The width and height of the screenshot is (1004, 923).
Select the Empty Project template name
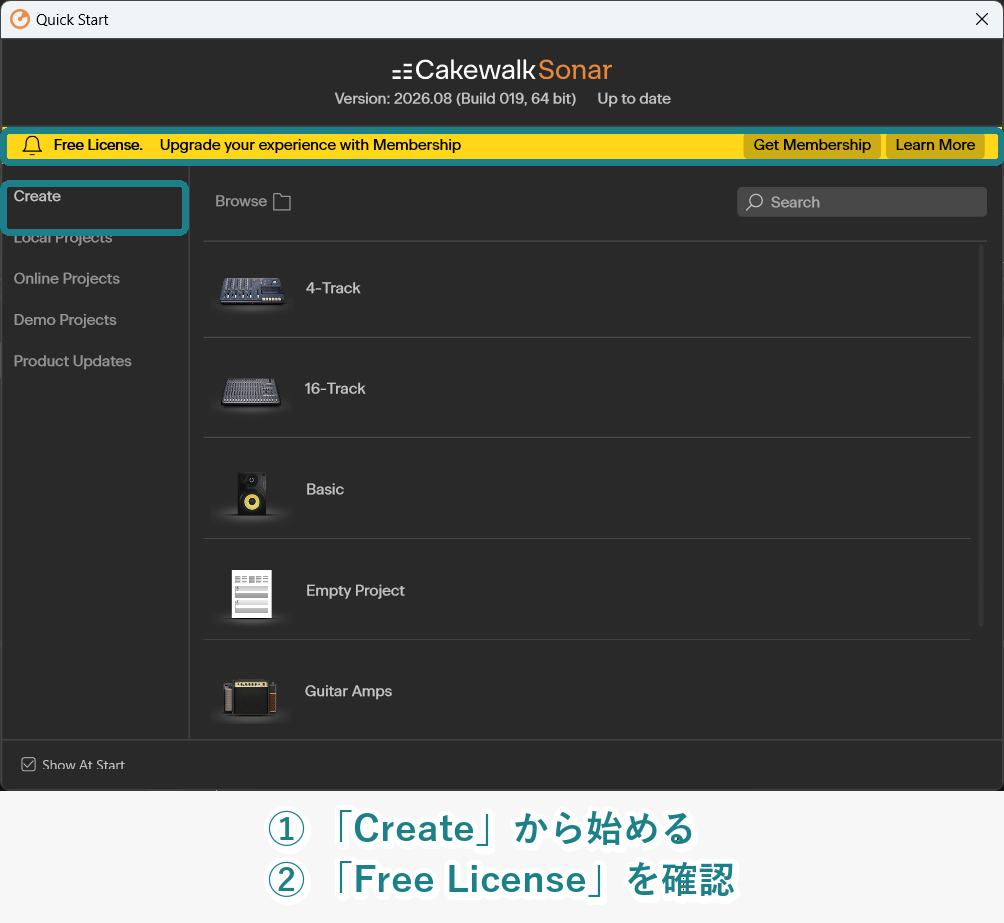[355, 591]
